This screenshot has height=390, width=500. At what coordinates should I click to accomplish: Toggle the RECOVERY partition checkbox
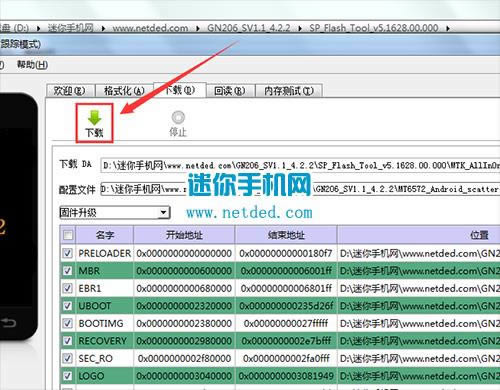[x=68, y=341]
